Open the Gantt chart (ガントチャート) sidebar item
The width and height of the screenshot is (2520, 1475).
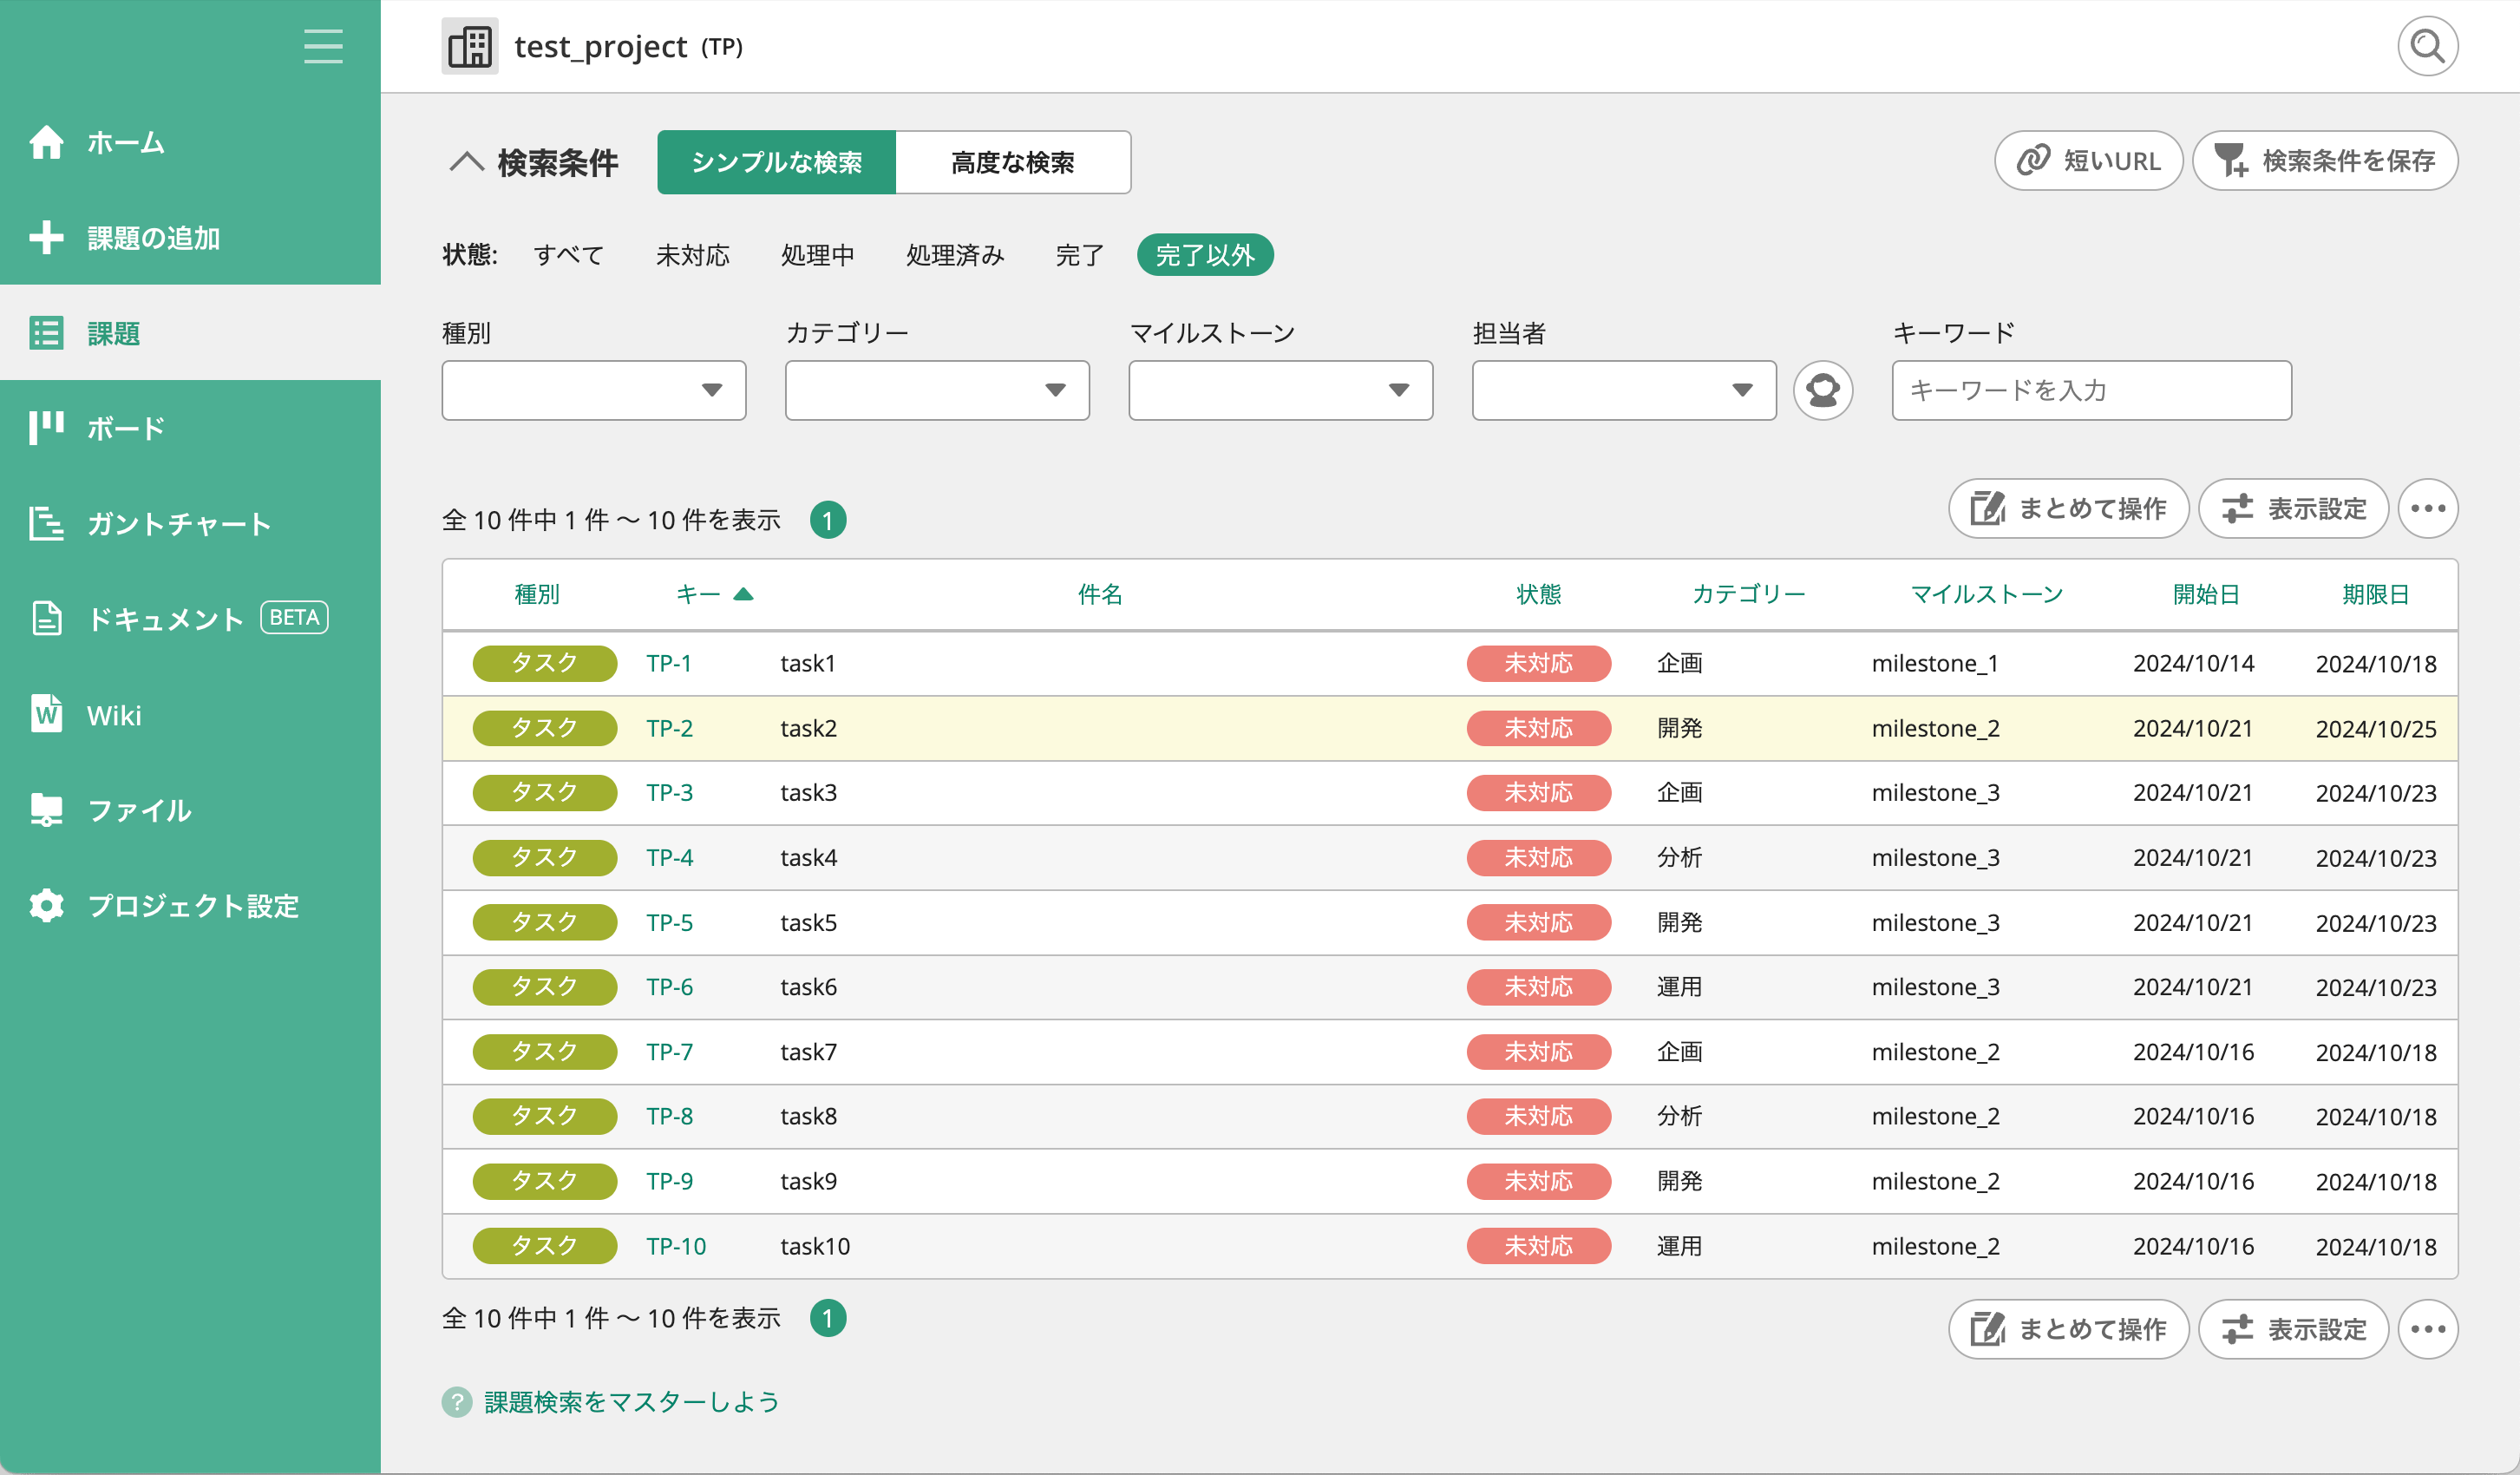coord(178,524)
